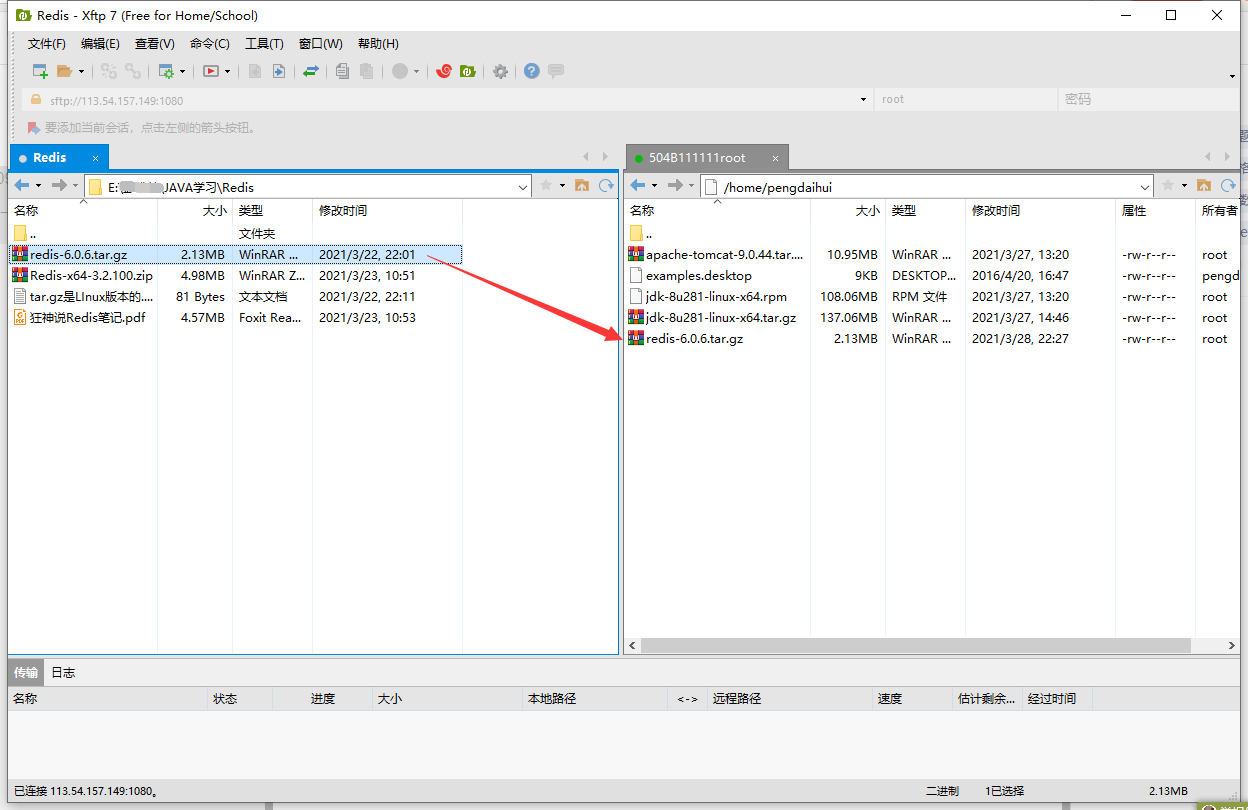
Task: Open the 编辑(E) menu
Action: (x=100, y=44)
